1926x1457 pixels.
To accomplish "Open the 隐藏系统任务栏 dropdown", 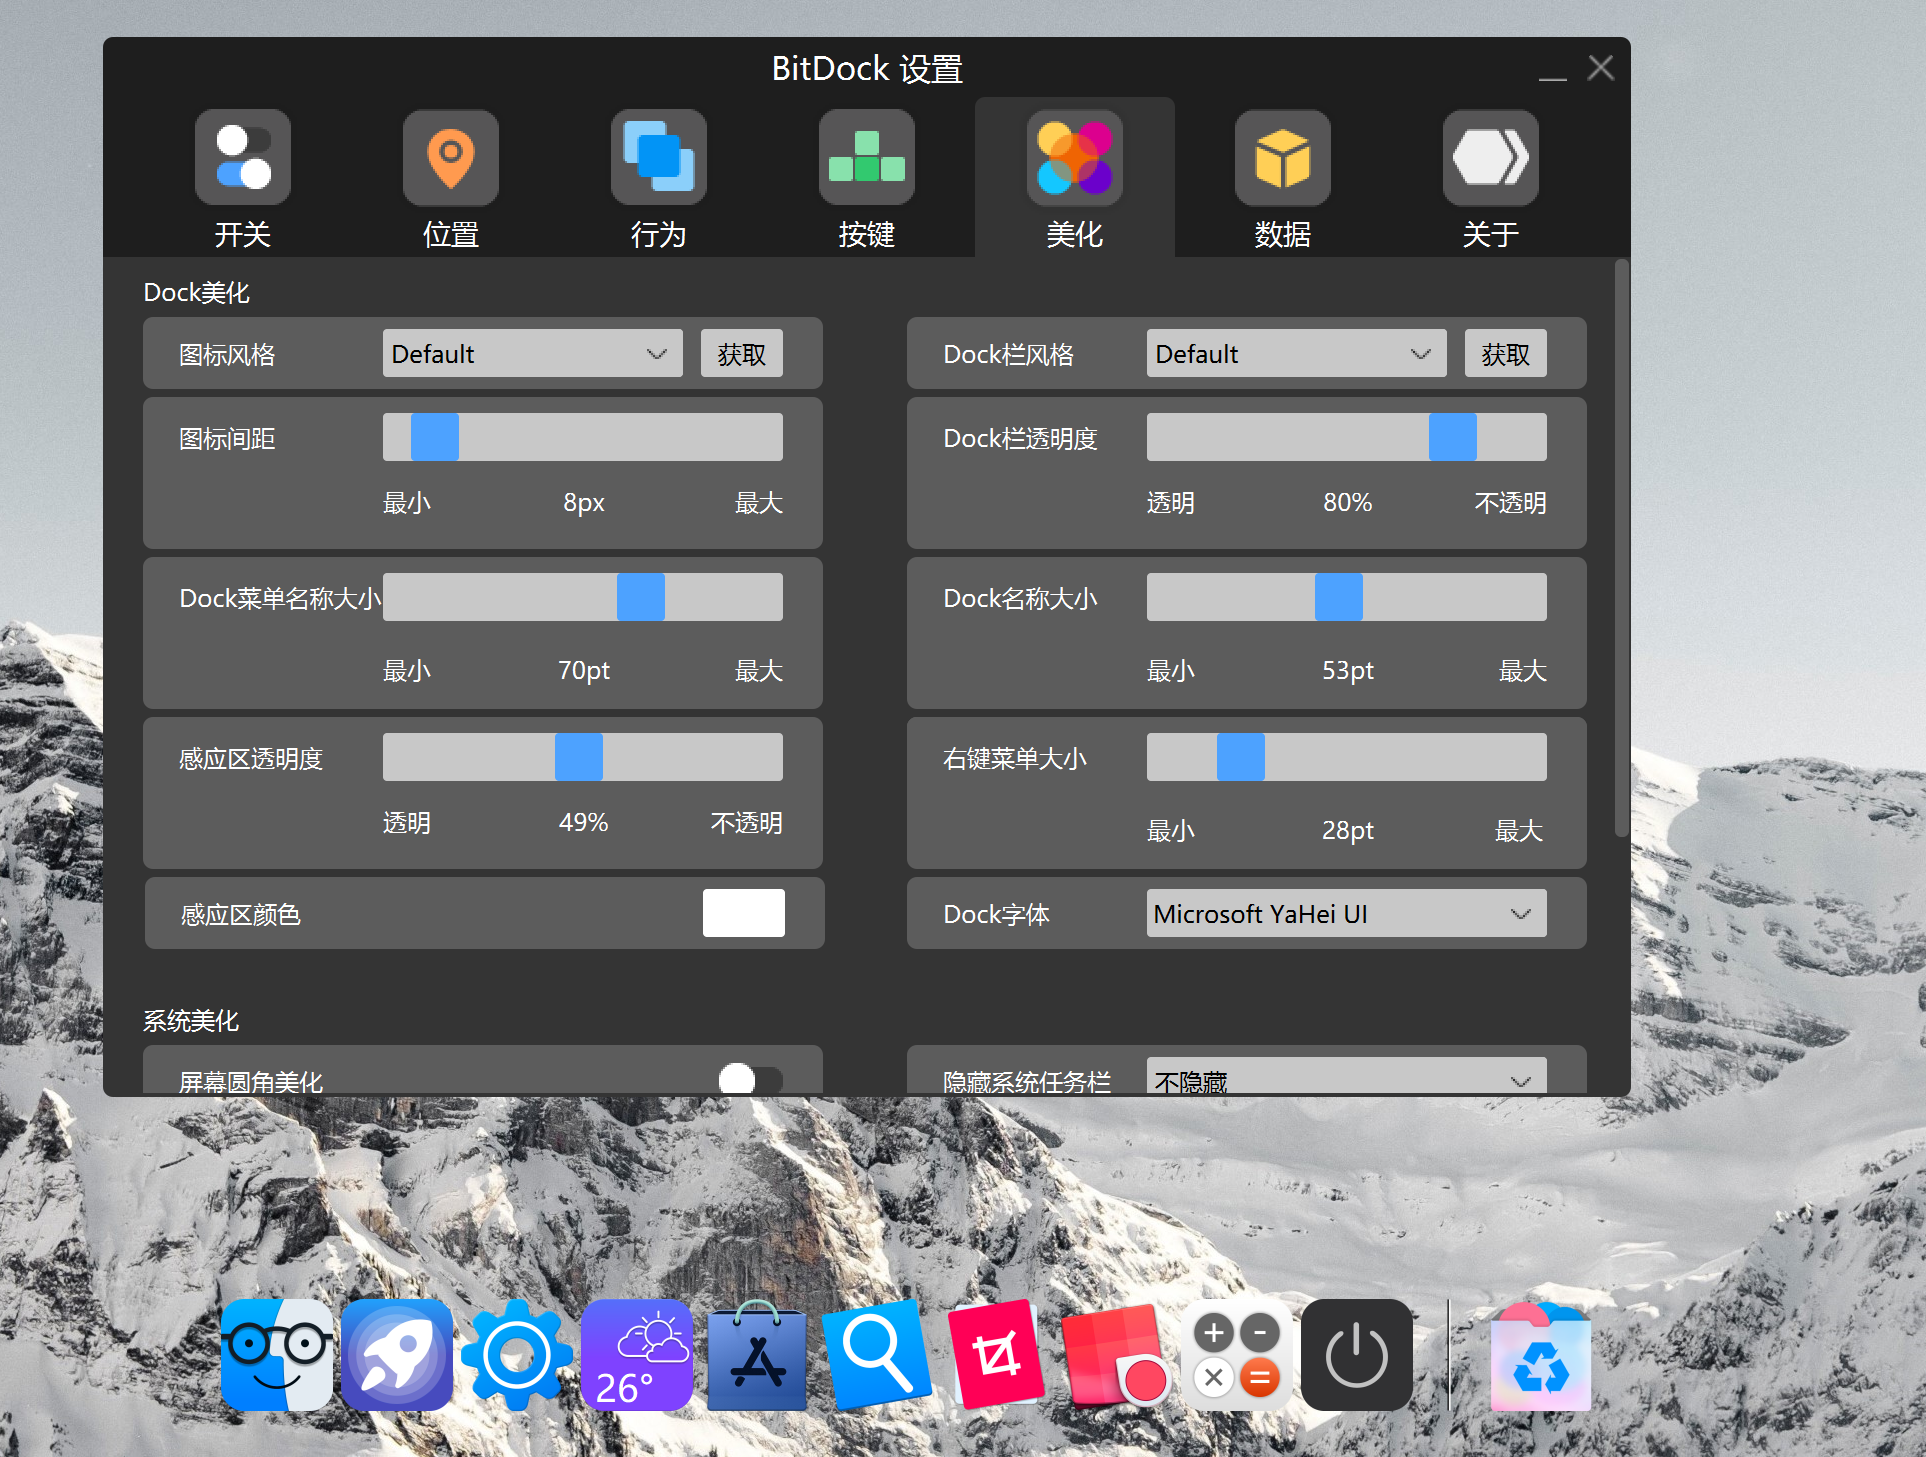I will point(1346,1076).
